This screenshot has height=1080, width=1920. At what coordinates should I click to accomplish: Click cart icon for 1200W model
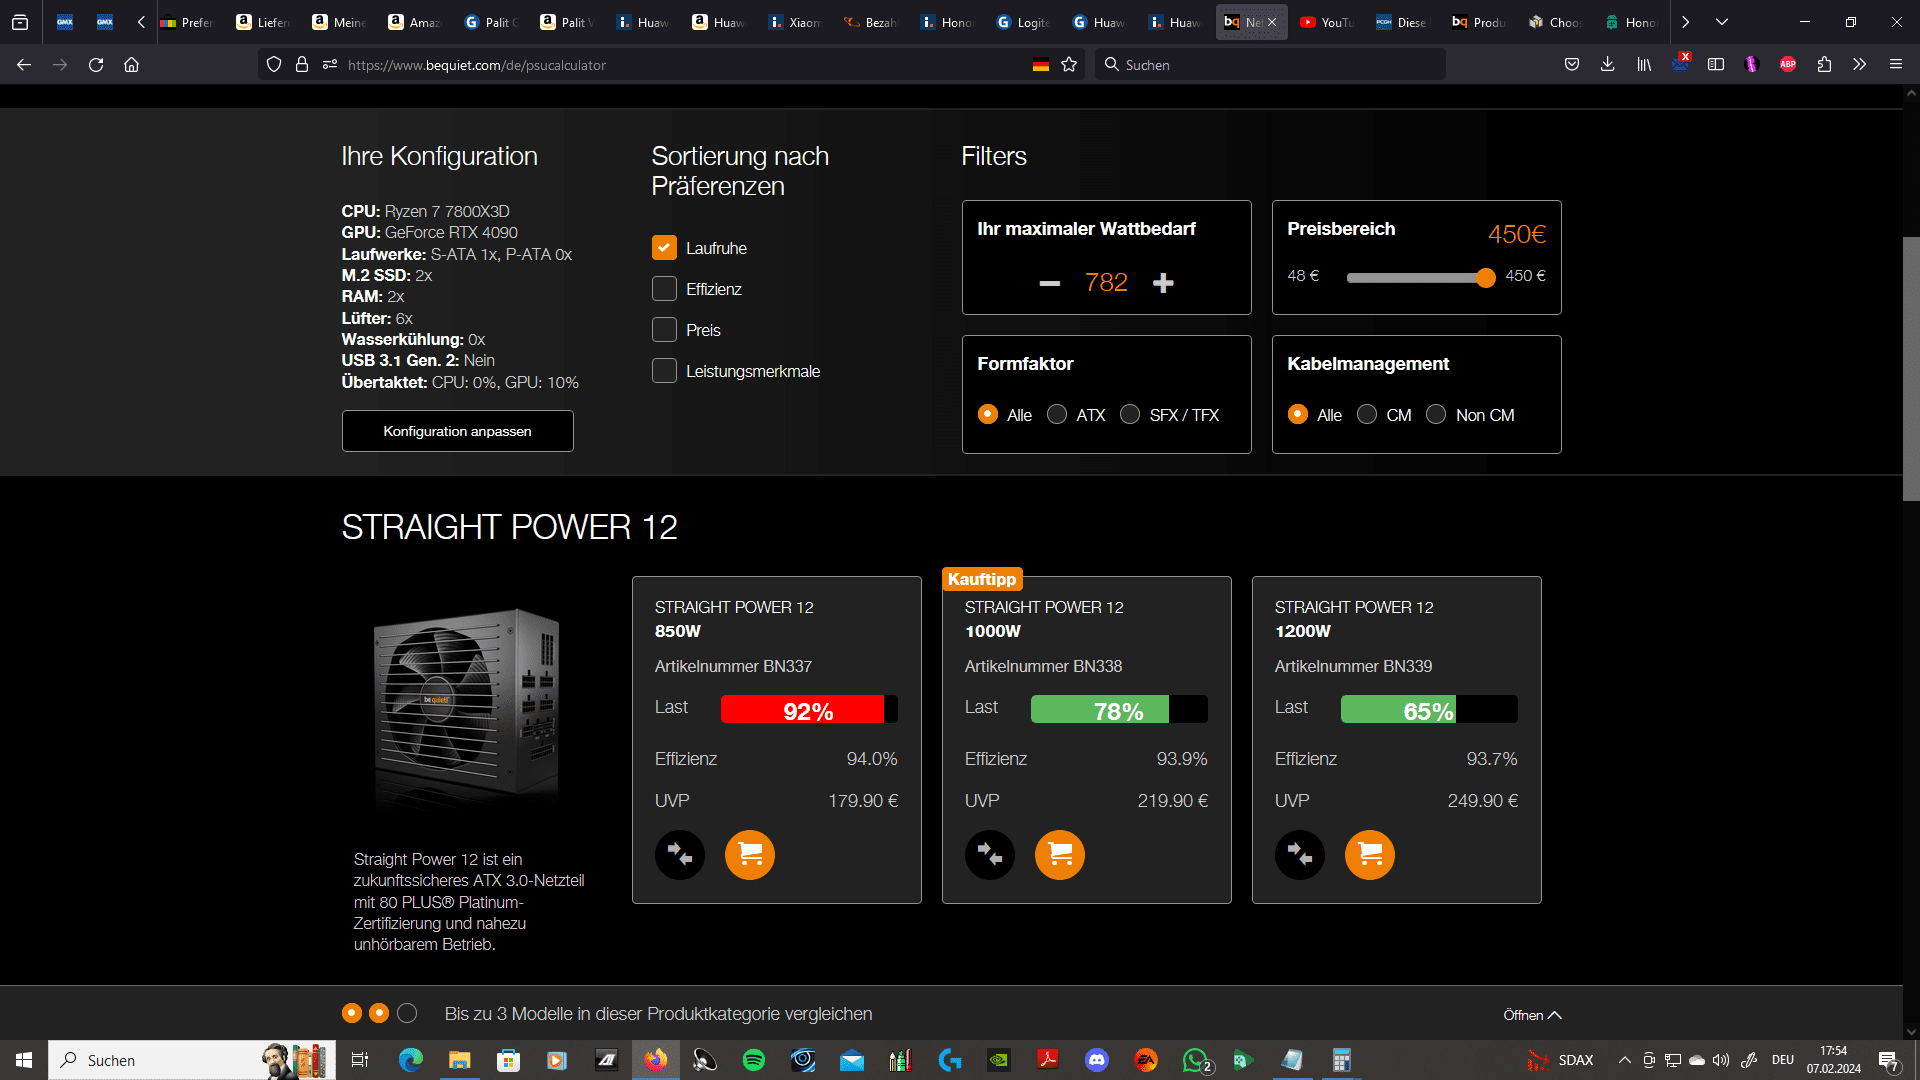tap(1369, 855)
